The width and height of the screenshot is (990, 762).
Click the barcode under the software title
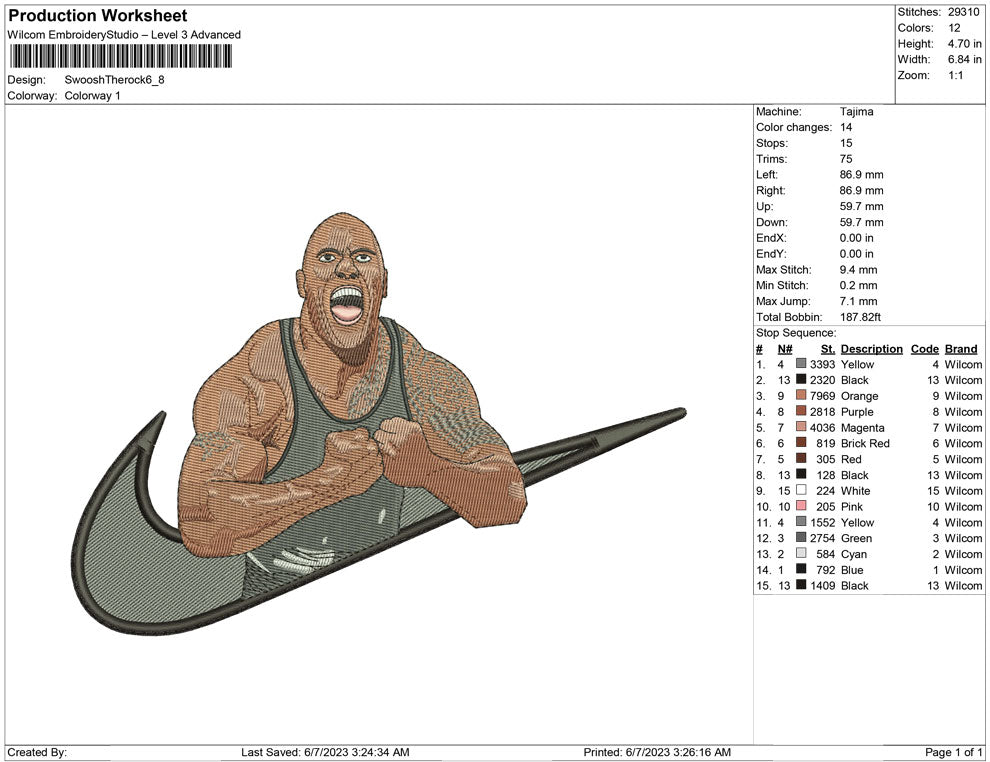coord(119,57)
